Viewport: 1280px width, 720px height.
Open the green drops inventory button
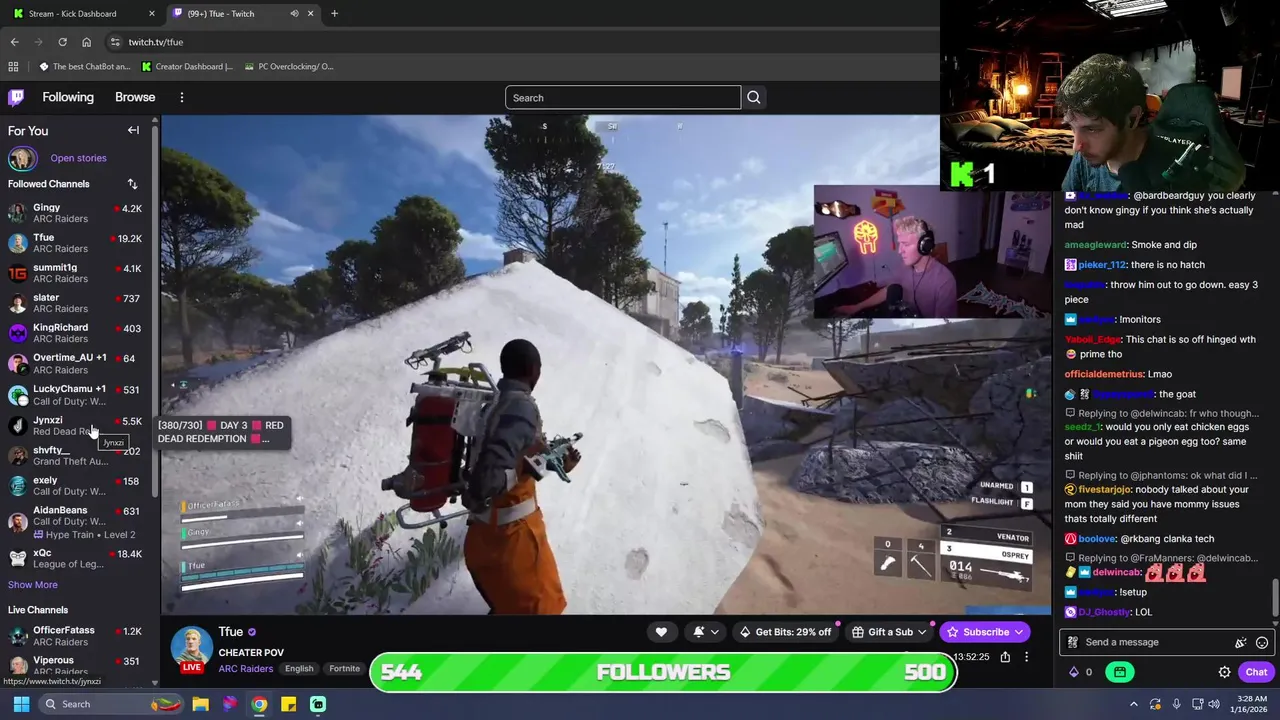[x=1120, y=672]
